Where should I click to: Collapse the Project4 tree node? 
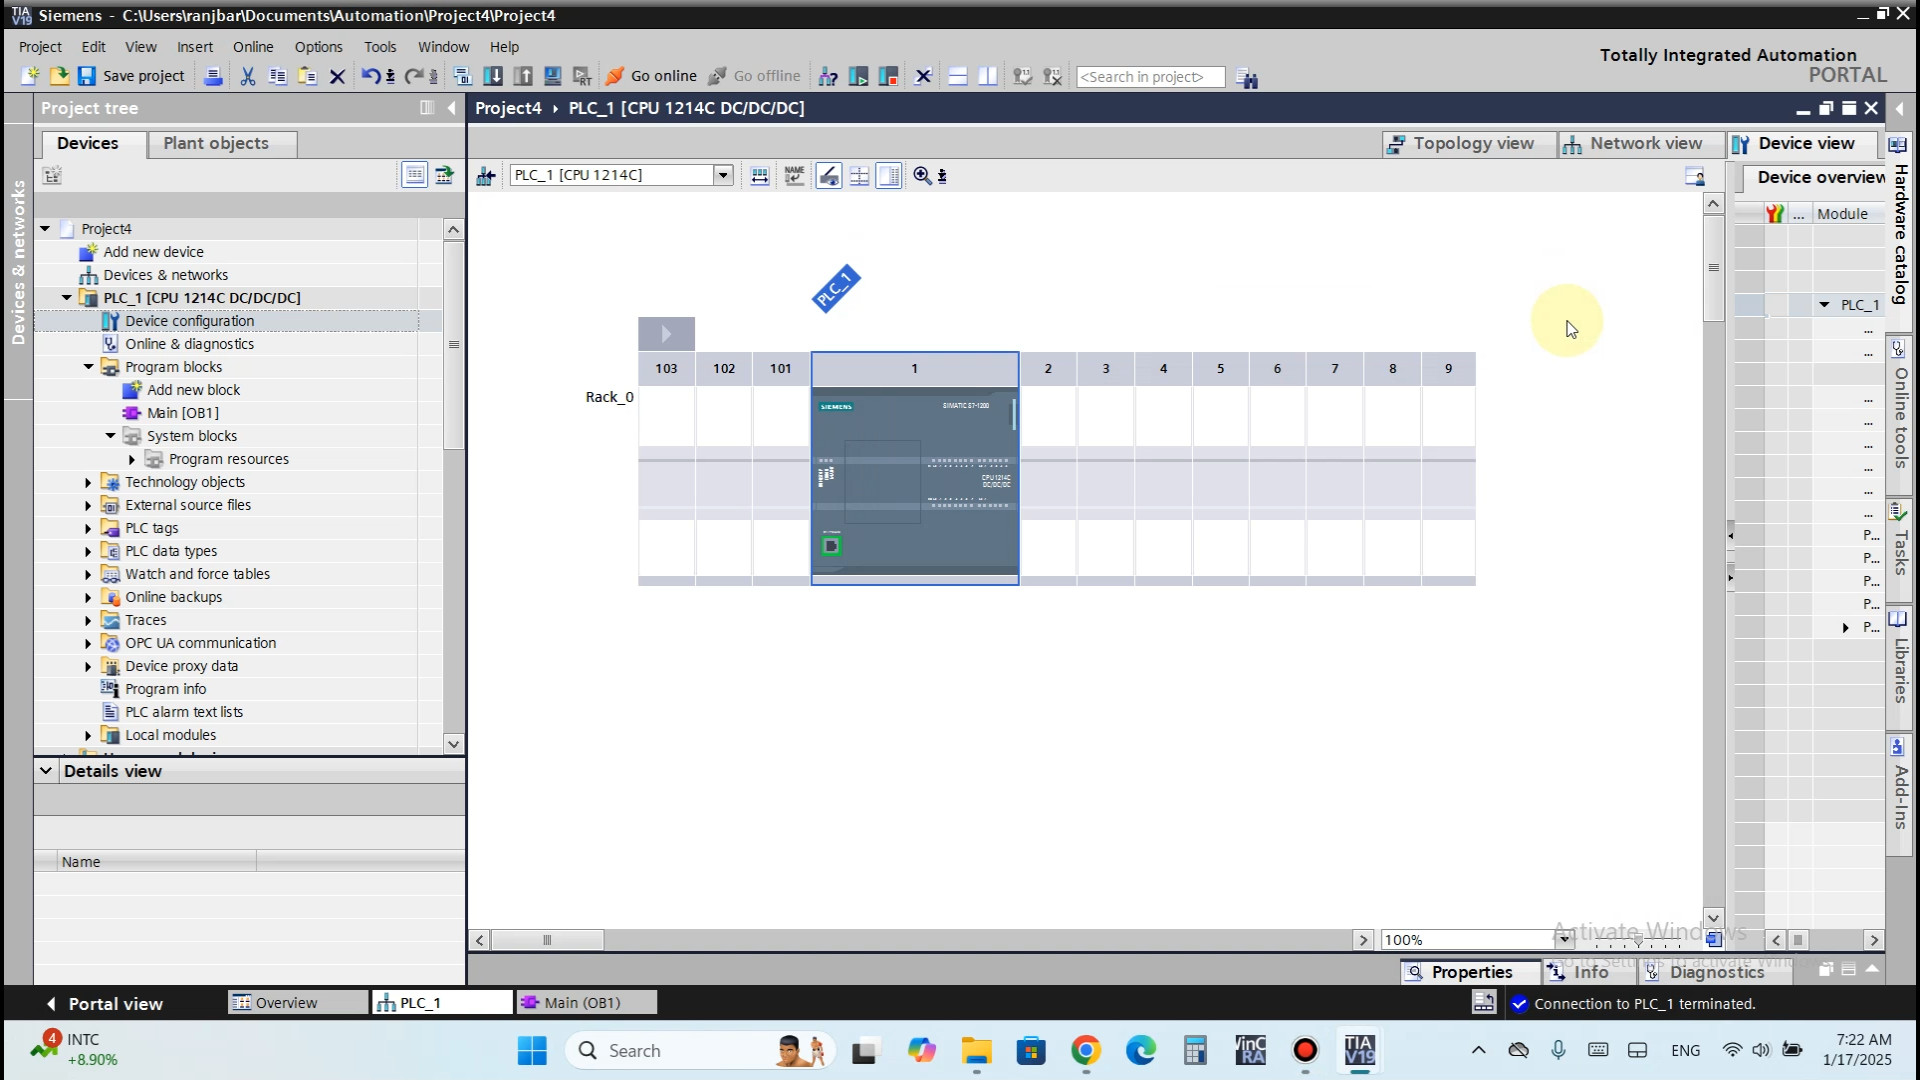tap(45, 229)
